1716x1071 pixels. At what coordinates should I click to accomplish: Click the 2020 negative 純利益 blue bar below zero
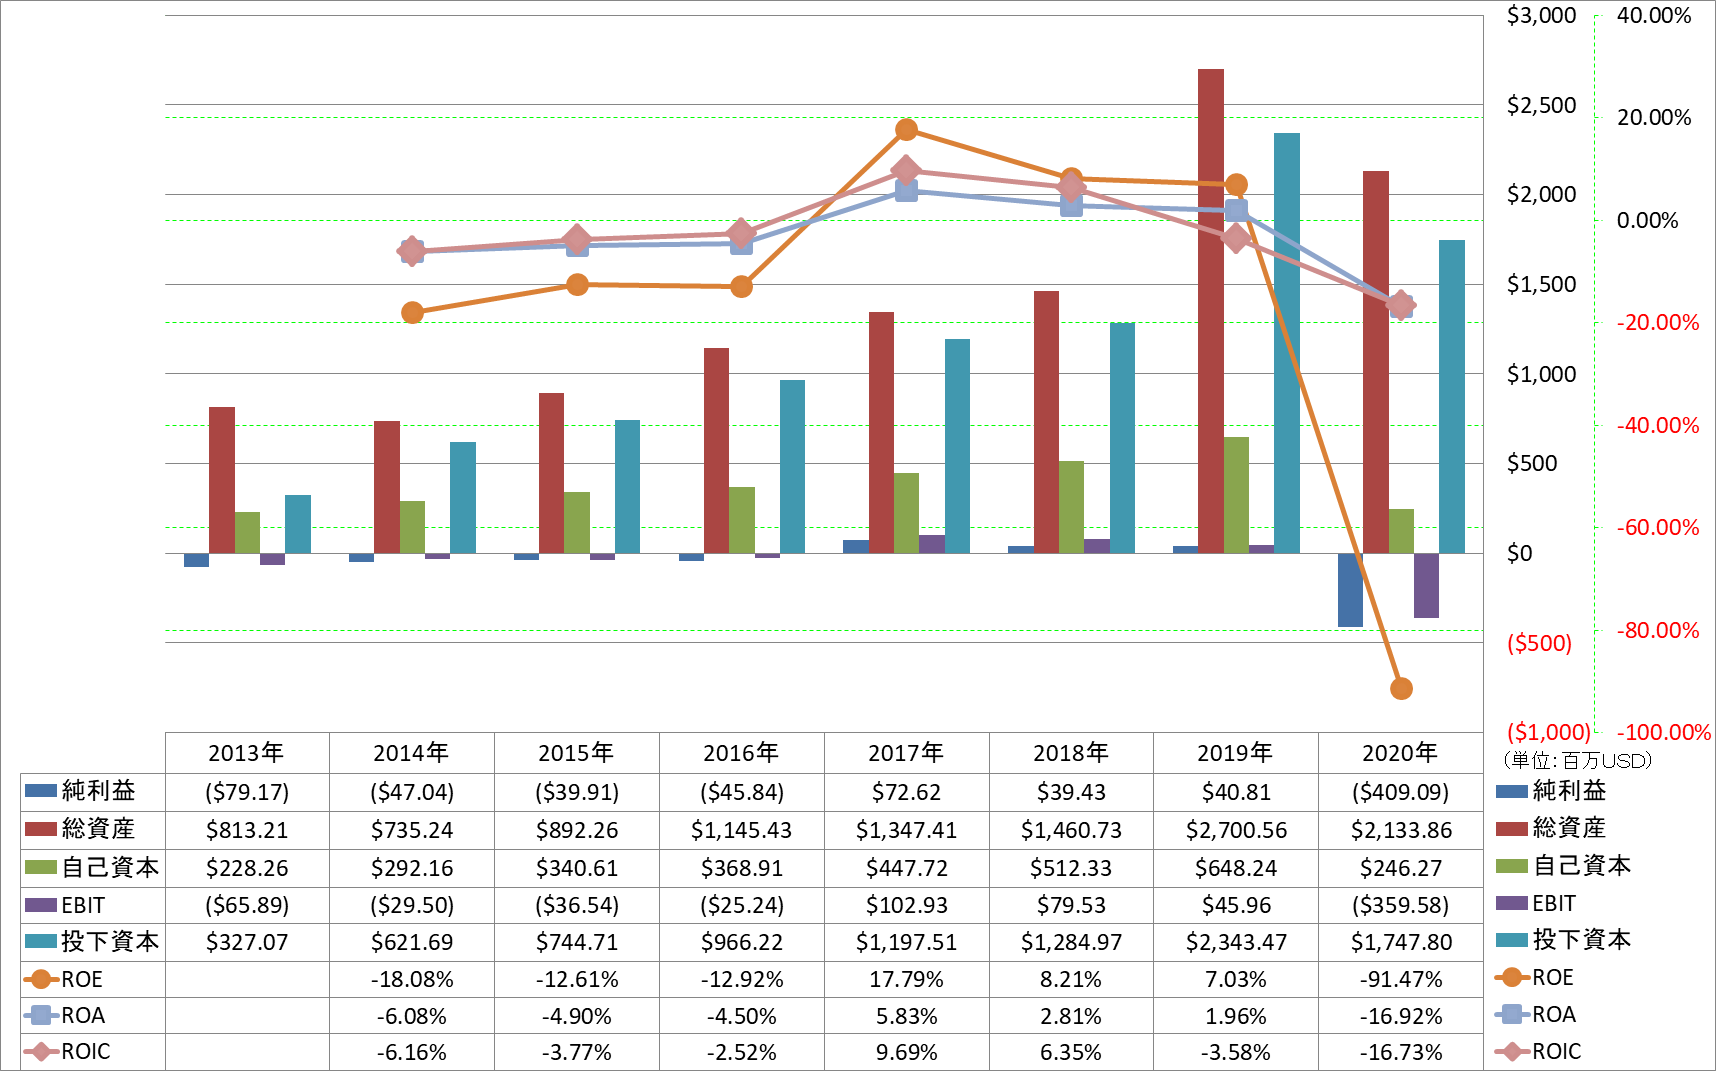click(x=1350, y=590)
